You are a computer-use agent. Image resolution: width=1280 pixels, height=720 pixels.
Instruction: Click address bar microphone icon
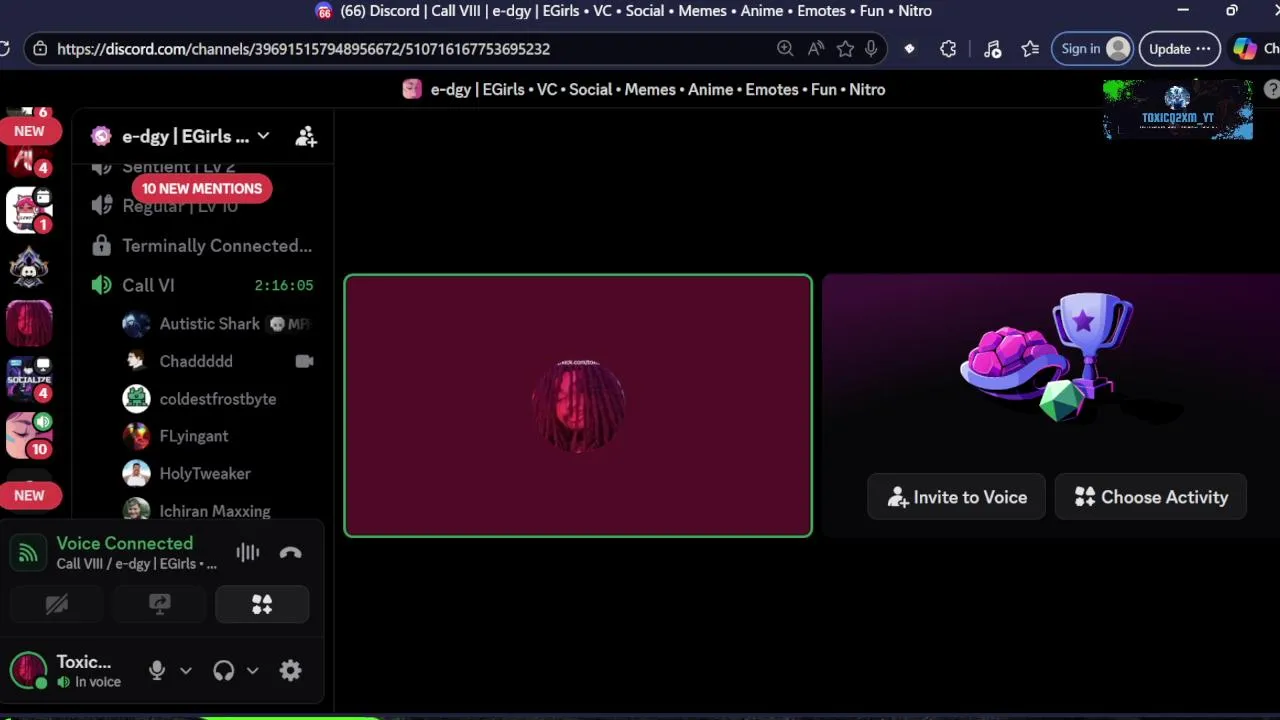point(872,49)
